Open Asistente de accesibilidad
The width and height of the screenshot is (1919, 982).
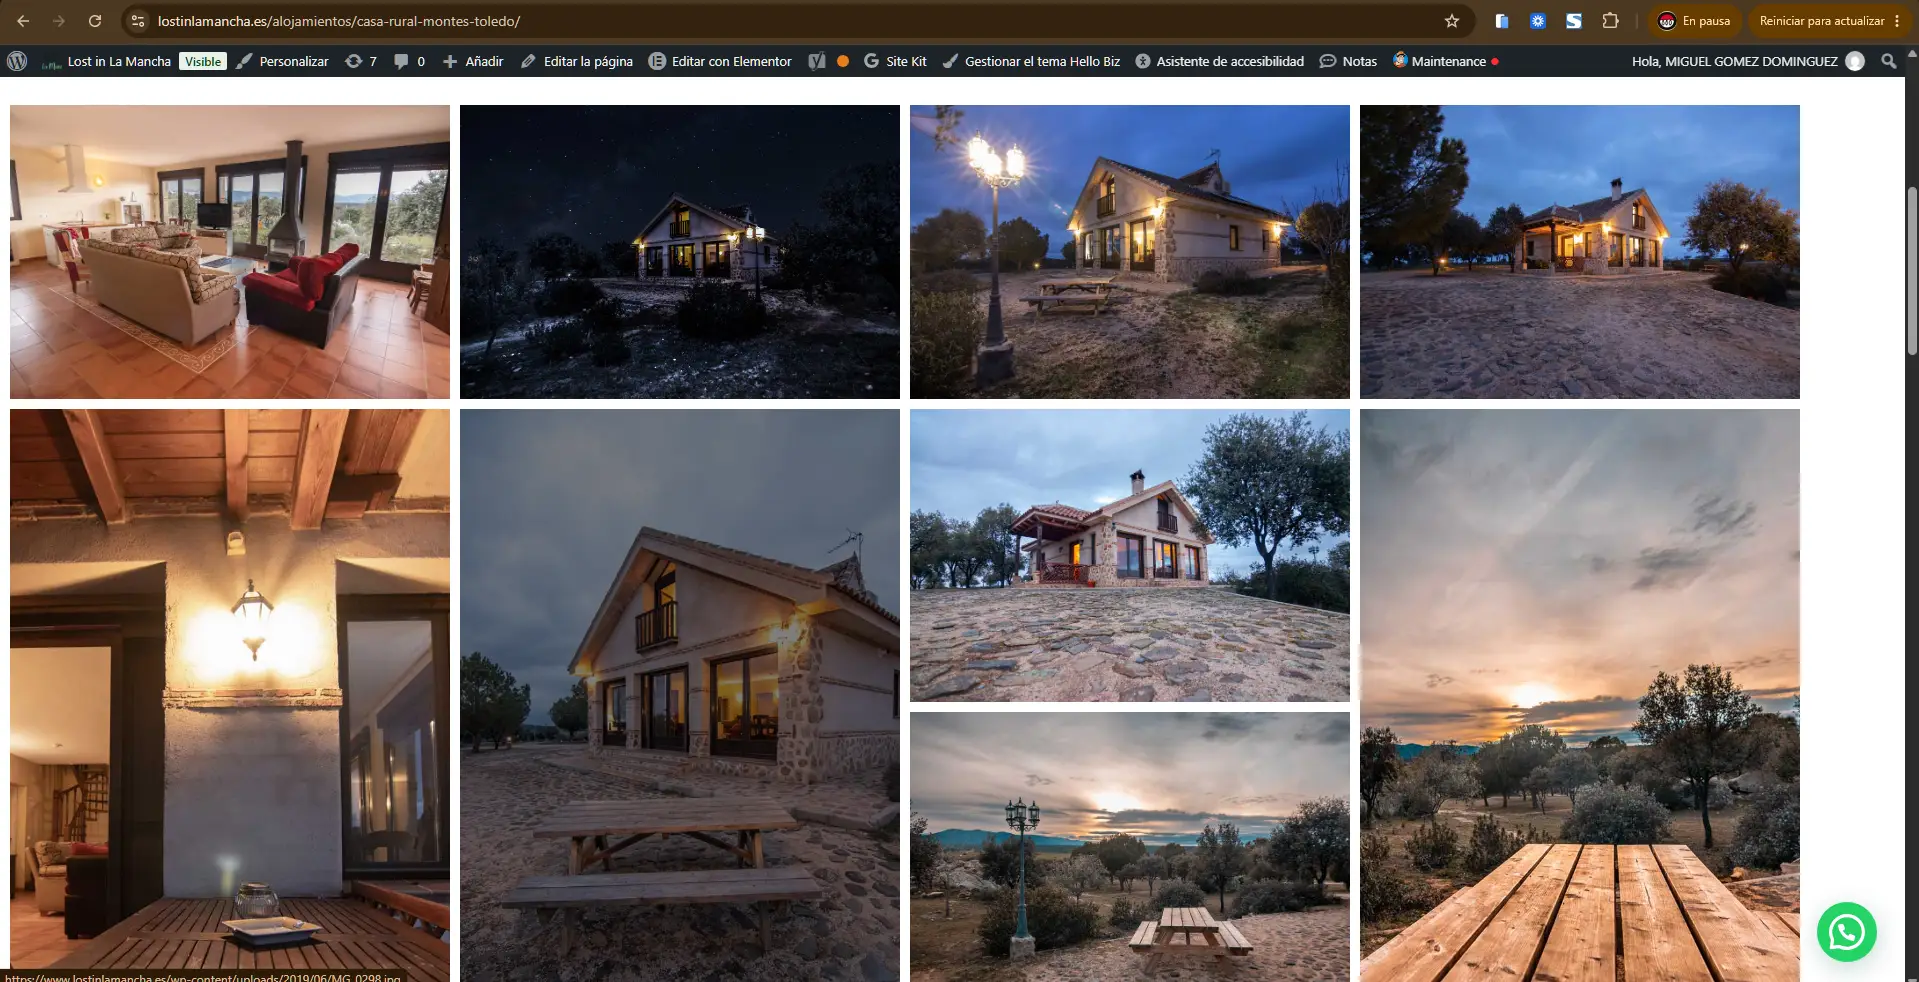point(1219,61)
